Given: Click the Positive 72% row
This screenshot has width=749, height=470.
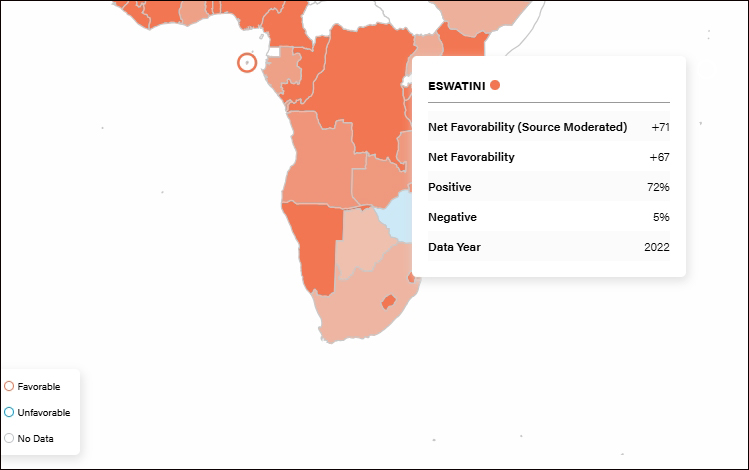Looking at the screenshot, I should pos(548,187).
